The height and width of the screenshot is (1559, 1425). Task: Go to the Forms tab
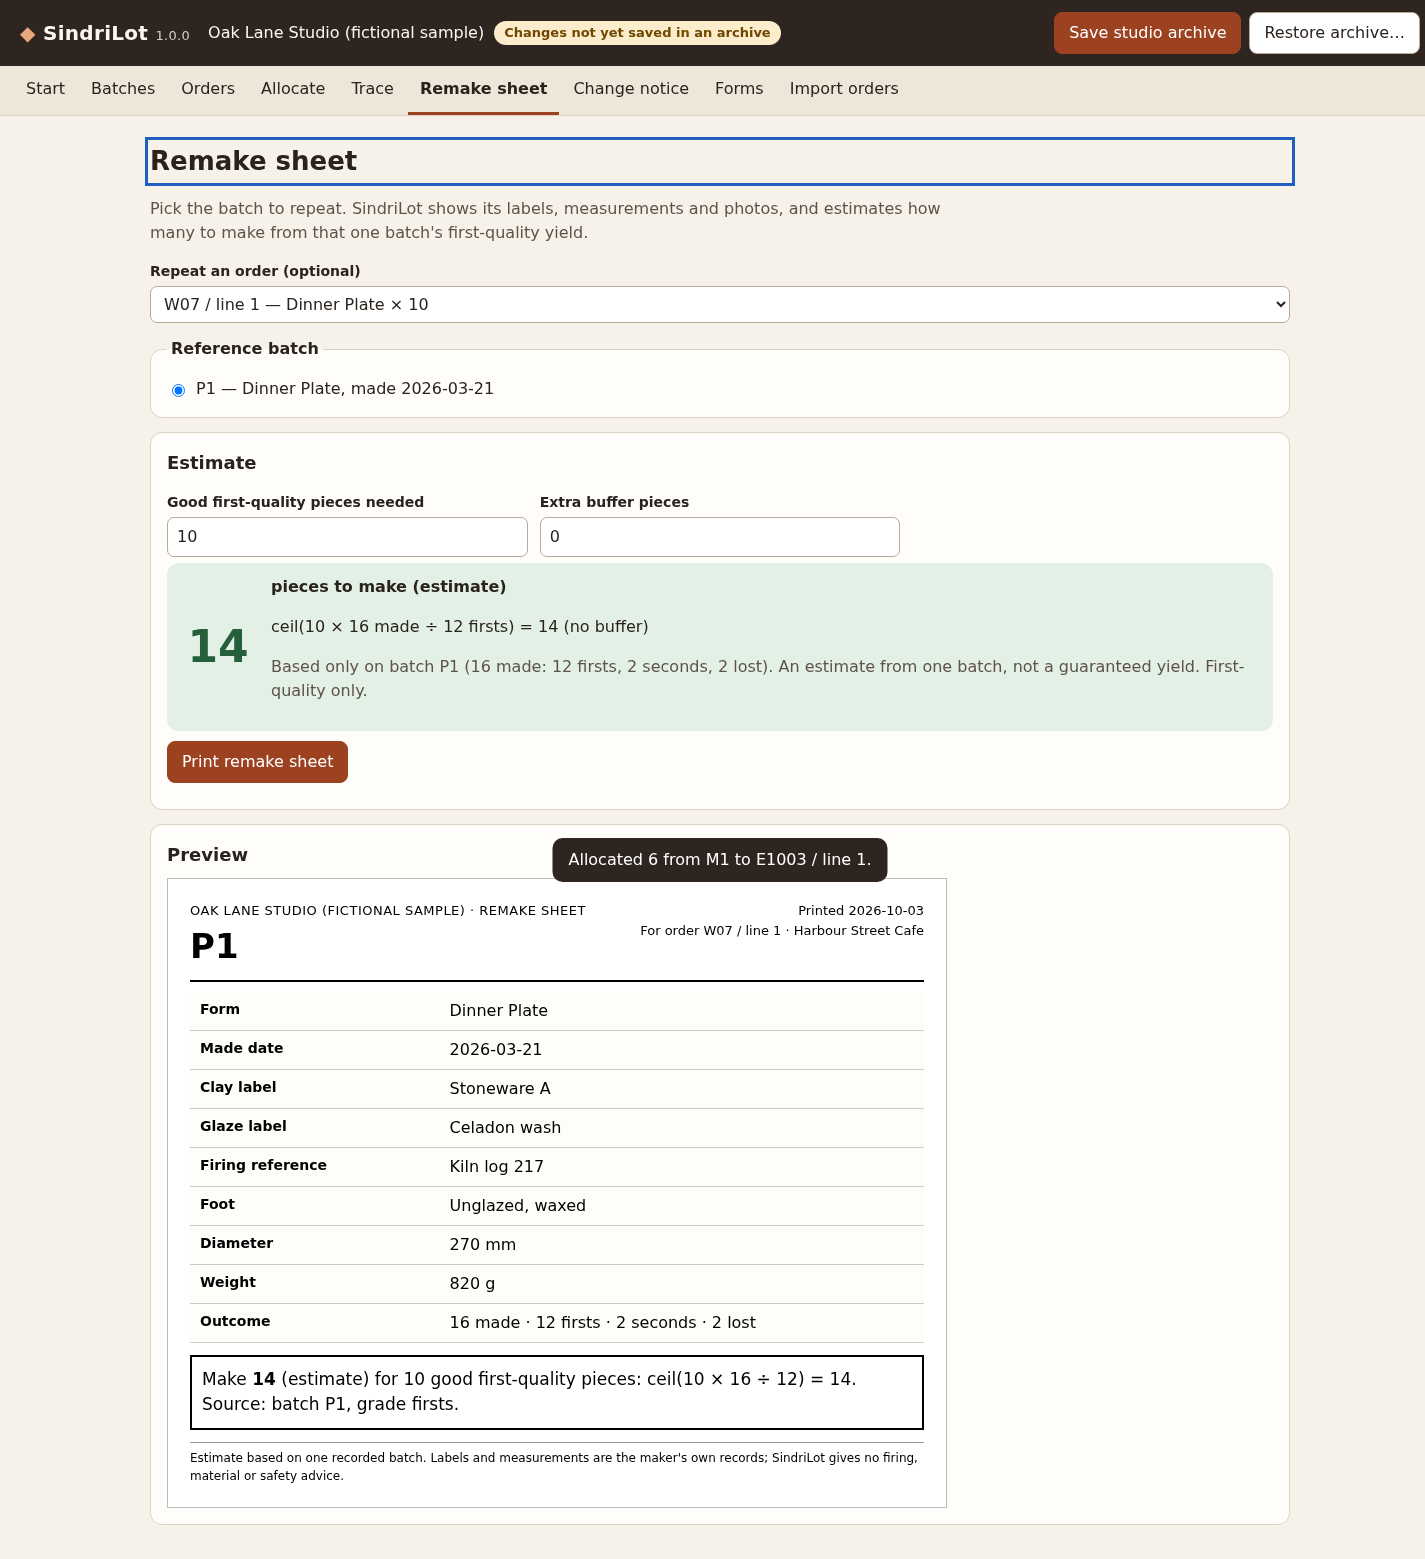[x=739, y=89]
